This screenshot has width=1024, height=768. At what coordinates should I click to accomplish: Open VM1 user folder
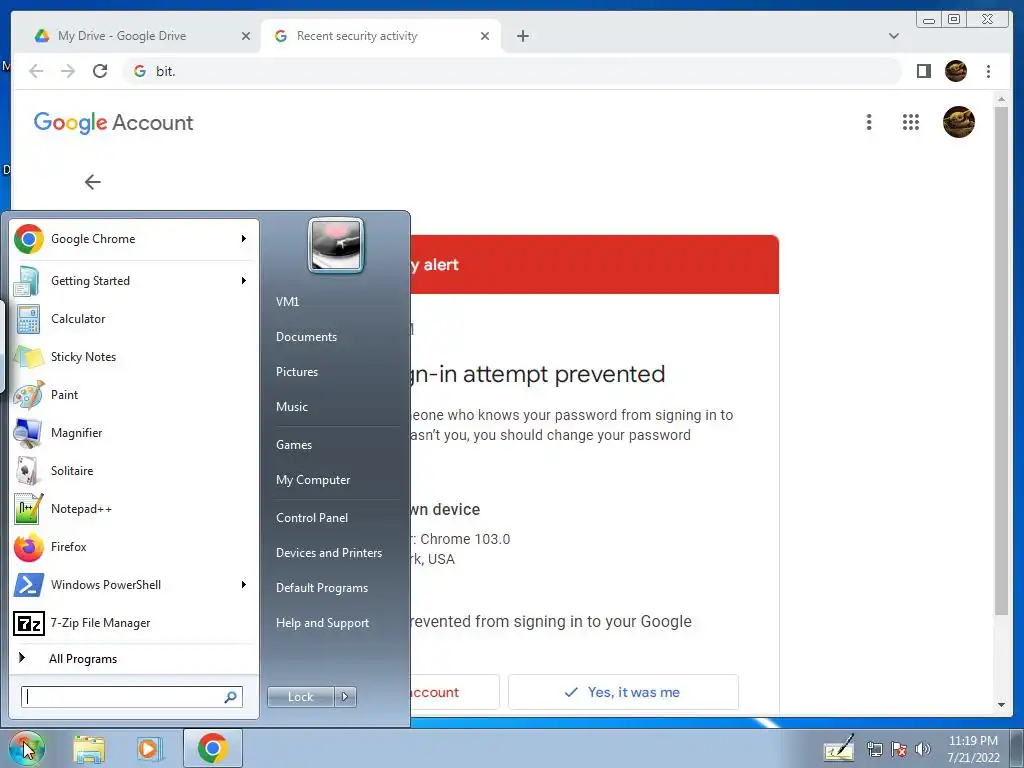click(287, 302)
